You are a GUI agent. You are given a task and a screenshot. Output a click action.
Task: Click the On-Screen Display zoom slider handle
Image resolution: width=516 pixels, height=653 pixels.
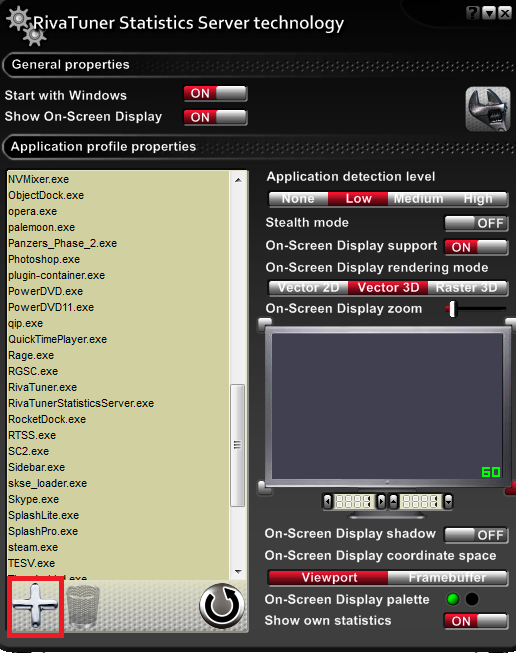click(x=454, y=309)
